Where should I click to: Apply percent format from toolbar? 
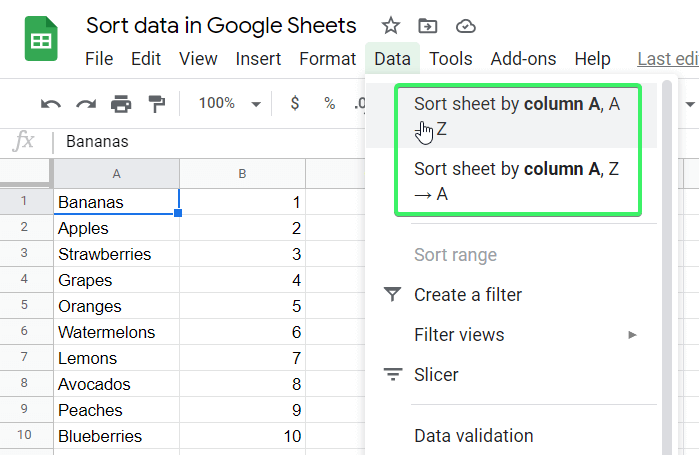(x=329, y=104)
